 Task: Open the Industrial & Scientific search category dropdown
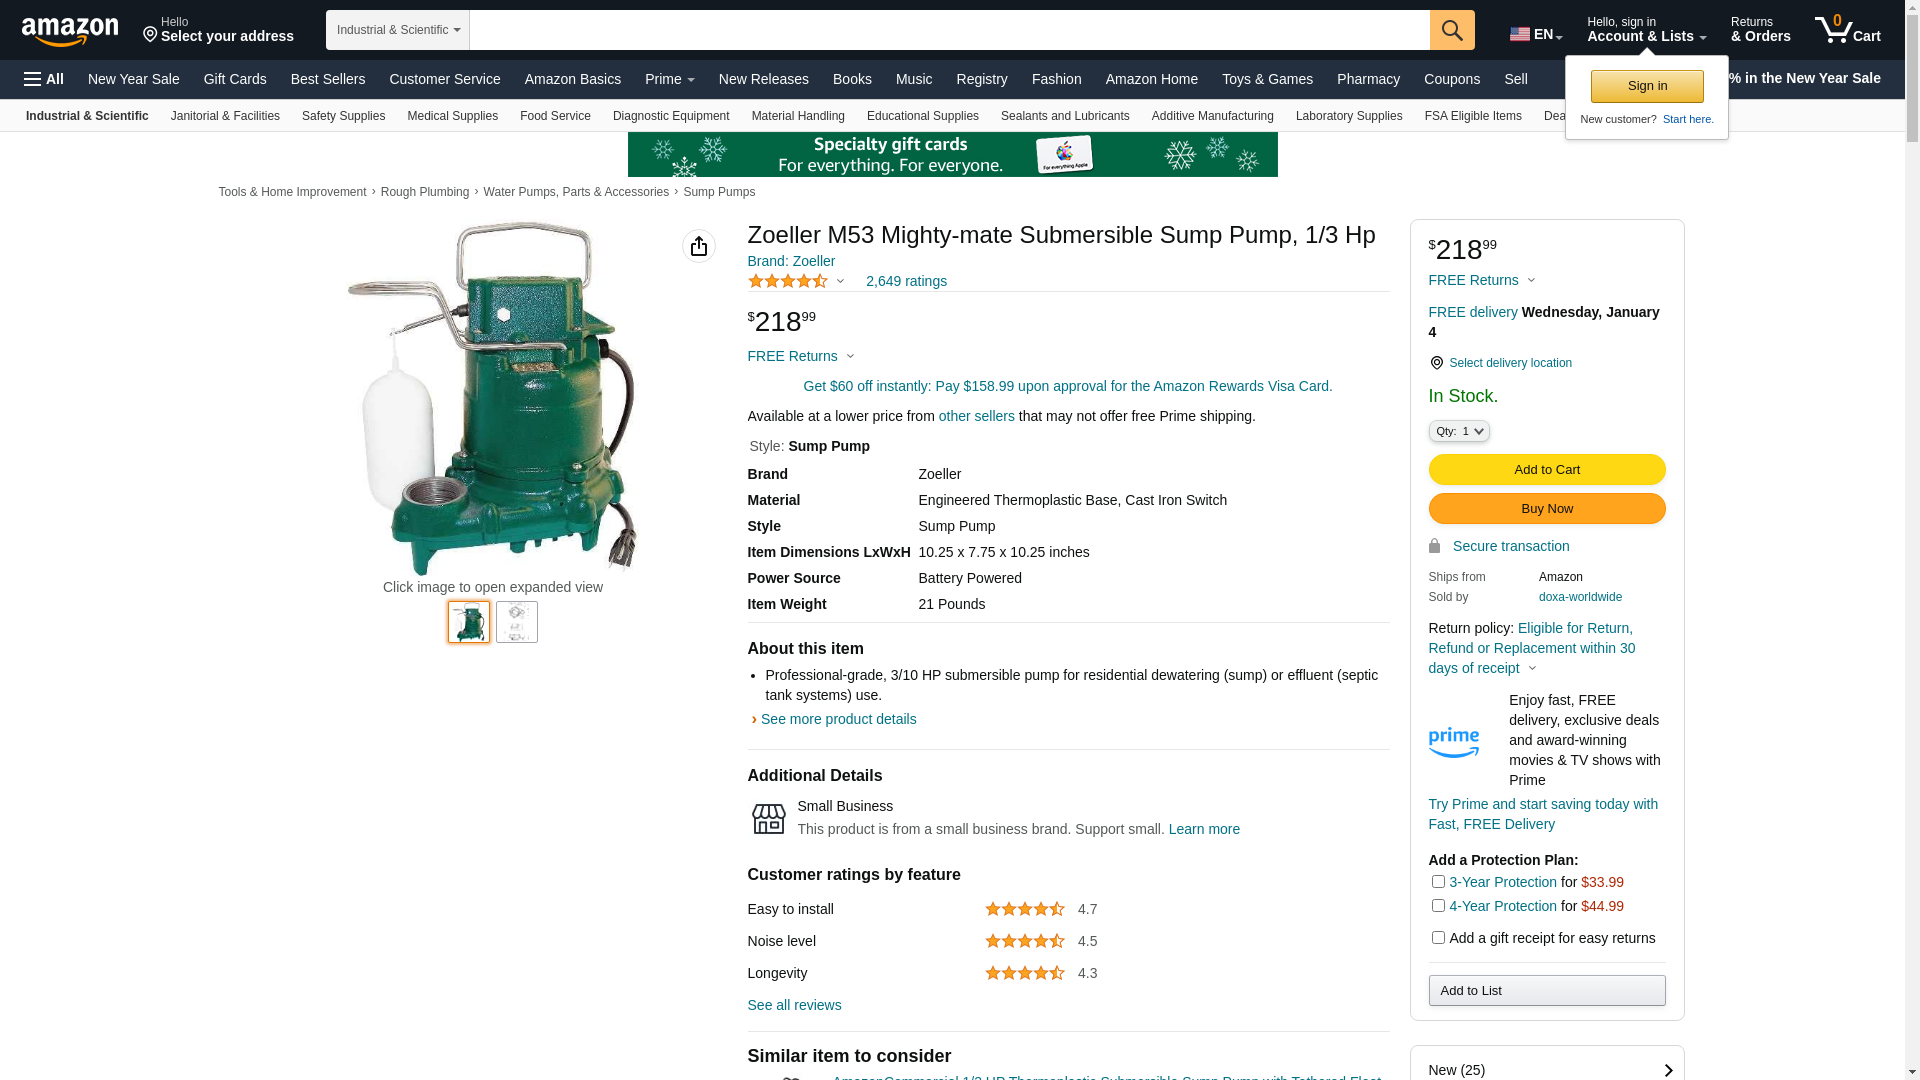(398, 30)
